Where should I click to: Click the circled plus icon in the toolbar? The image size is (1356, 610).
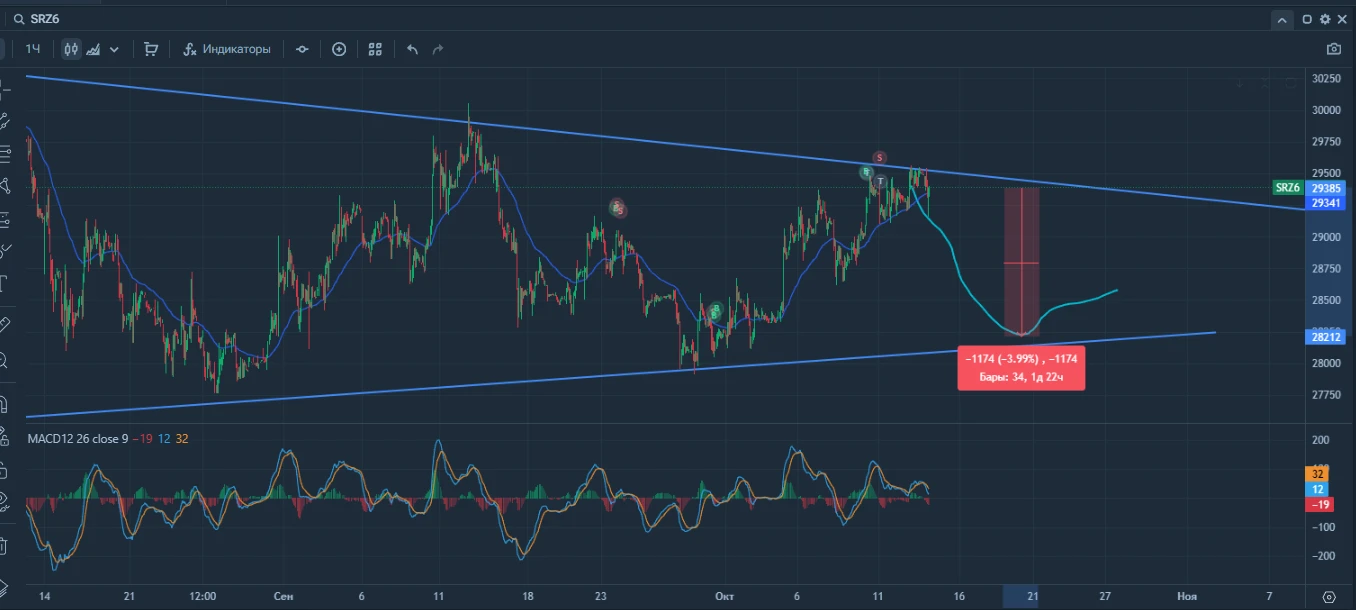point(339,49)
